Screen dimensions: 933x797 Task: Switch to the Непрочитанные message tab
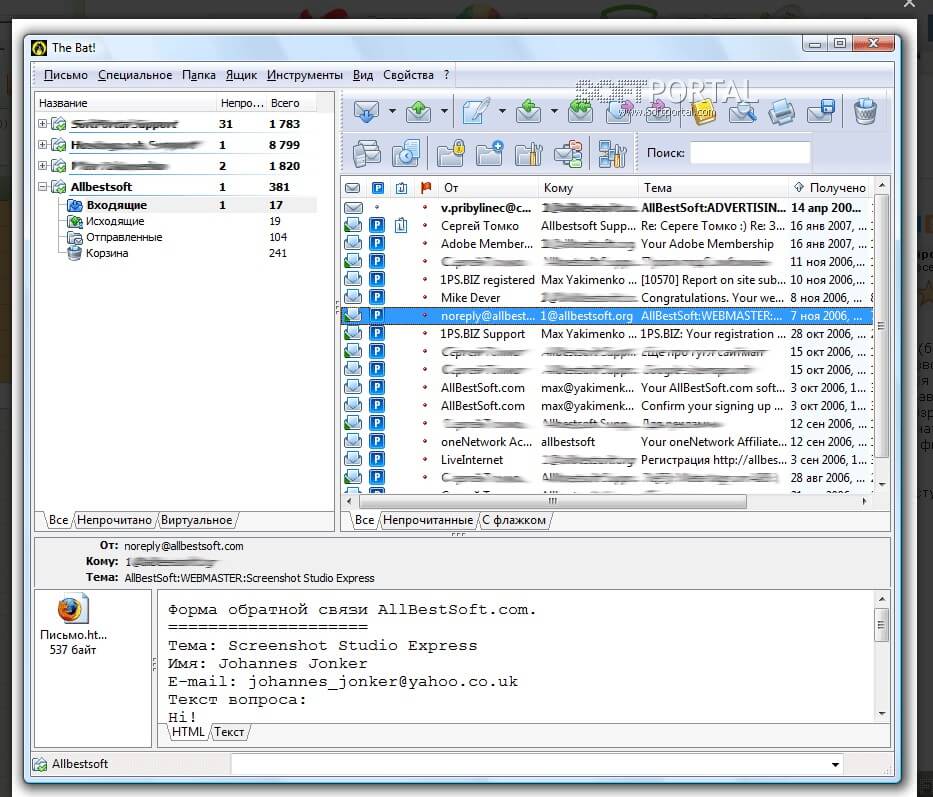tap(428, 520)
